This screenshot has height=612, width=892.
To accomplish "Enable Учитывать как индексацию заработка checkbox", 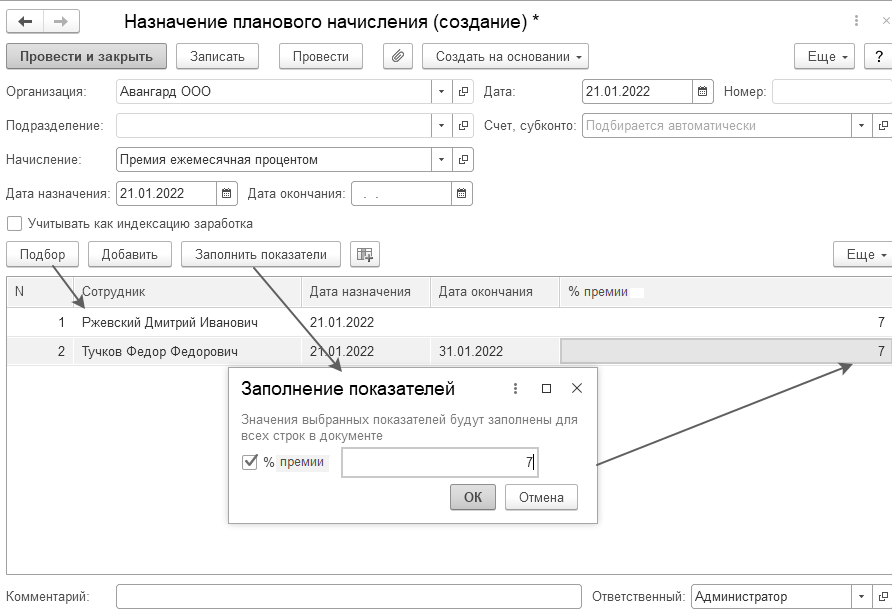I will tap(15, 224).
